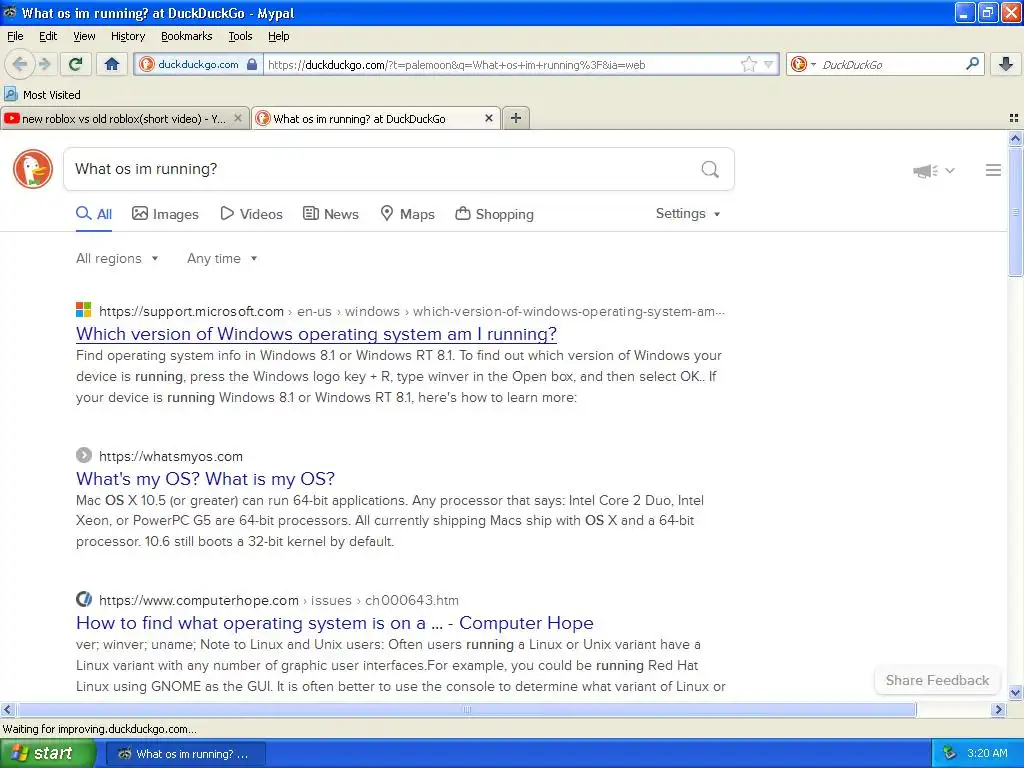Open the All regions filter
1024x768 pixels.
117,259
